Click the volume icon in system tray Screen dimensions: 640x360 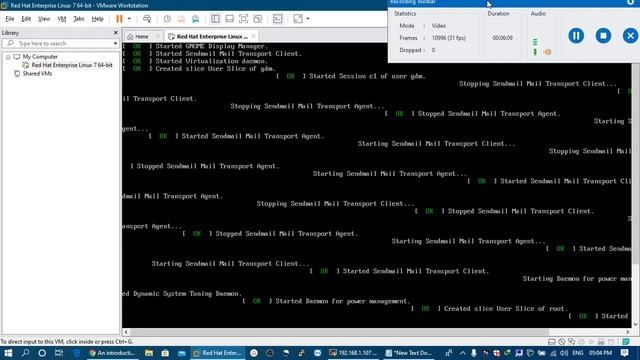click(x=564, y=353)
